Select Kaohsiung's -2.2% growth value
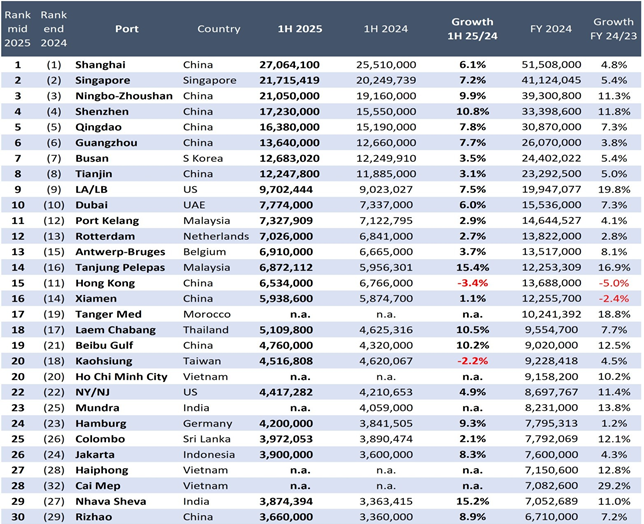This screenshot has width=644, height=524. (472, 361)
